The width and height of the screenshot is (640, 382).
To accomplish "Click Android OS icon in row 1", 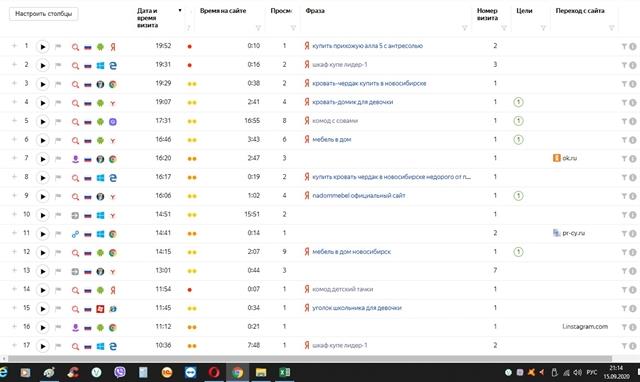I will 100,47.
